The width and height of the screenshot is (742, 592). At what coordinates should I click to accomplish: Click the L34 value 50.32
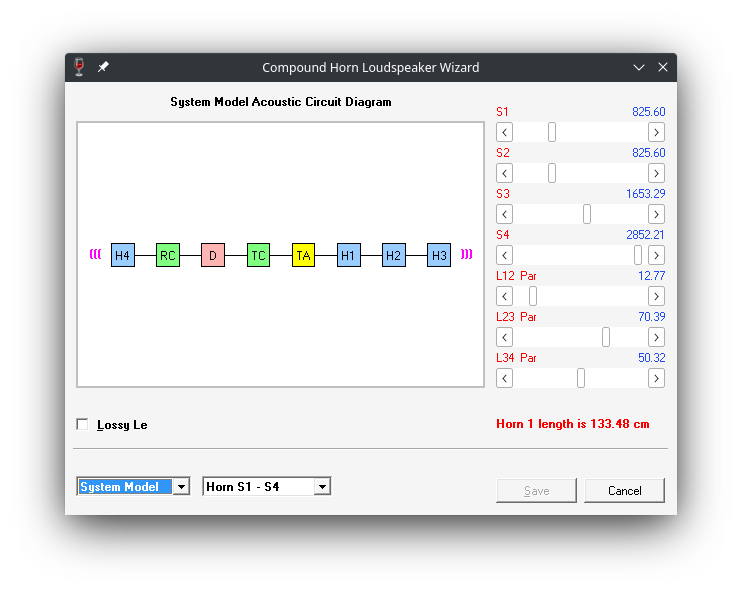pos(651,358)
